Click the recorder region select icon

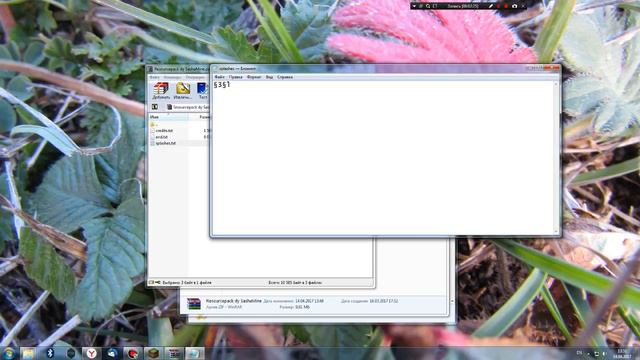[435, 6]
